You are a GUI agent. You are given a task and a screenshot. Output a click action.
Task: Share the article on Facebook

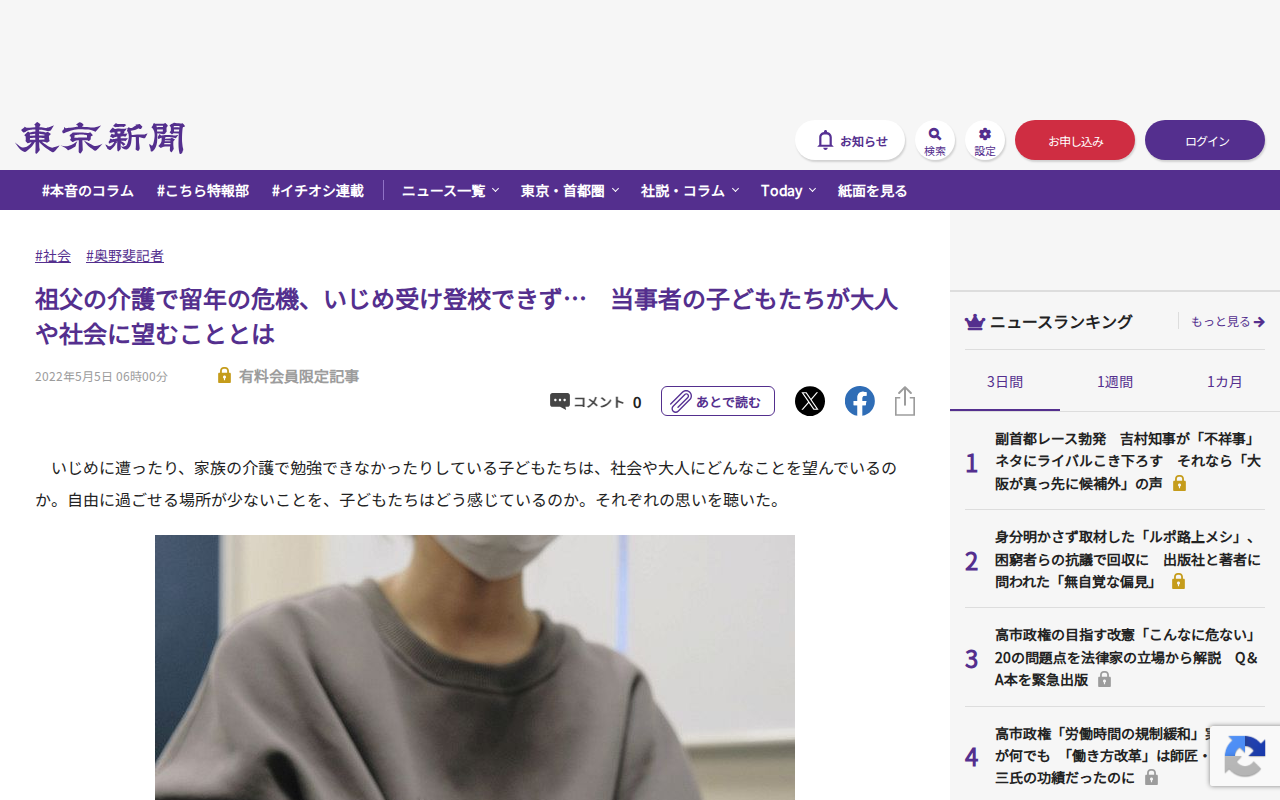pos(860,401)
